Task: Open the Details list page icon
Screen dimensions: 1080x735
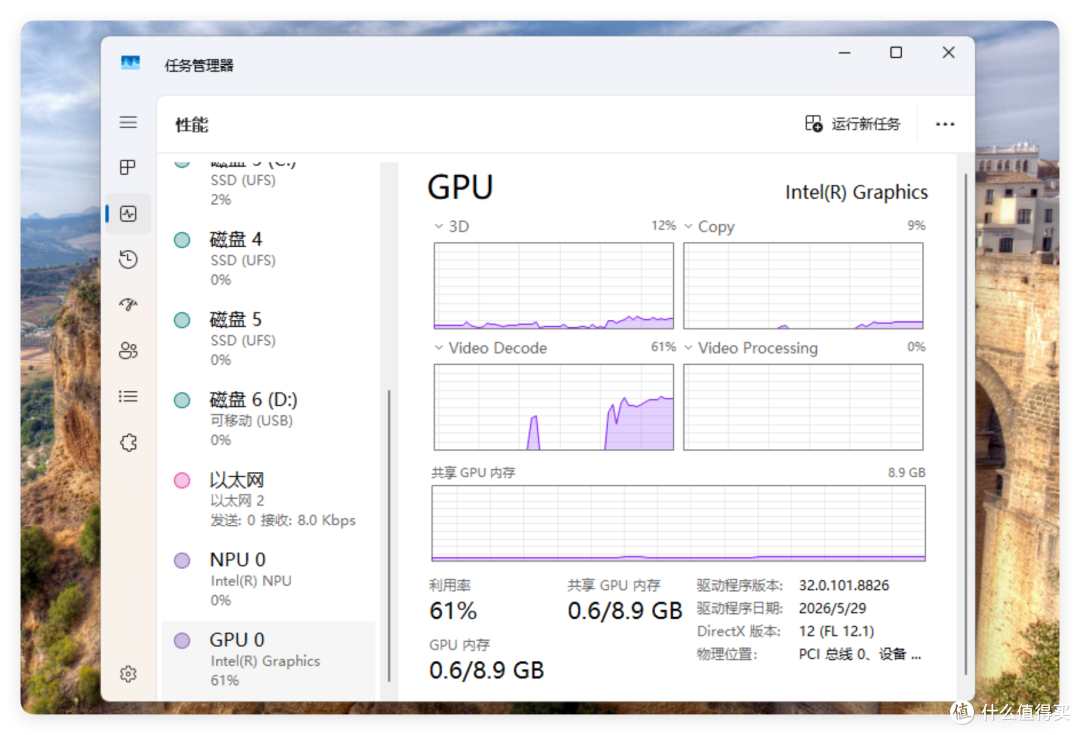Action: tap(128, 397)
